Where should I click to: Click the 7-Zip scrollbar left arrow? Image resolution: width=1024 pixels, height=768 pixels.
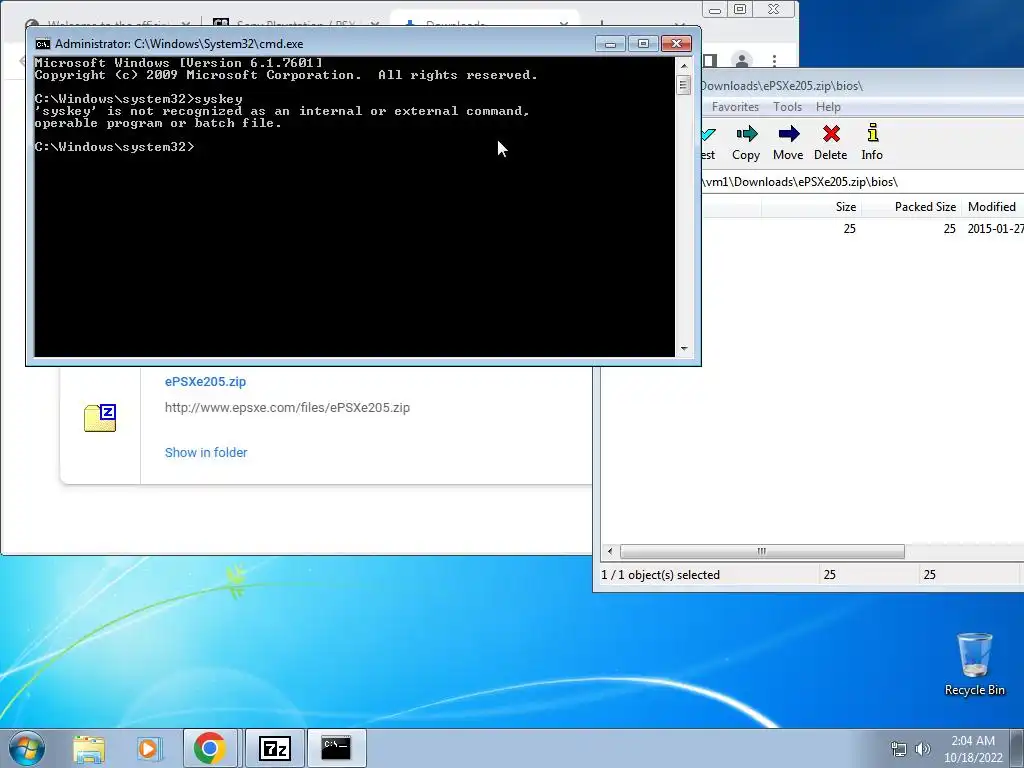pyautogui.click(x=610, y=551)
